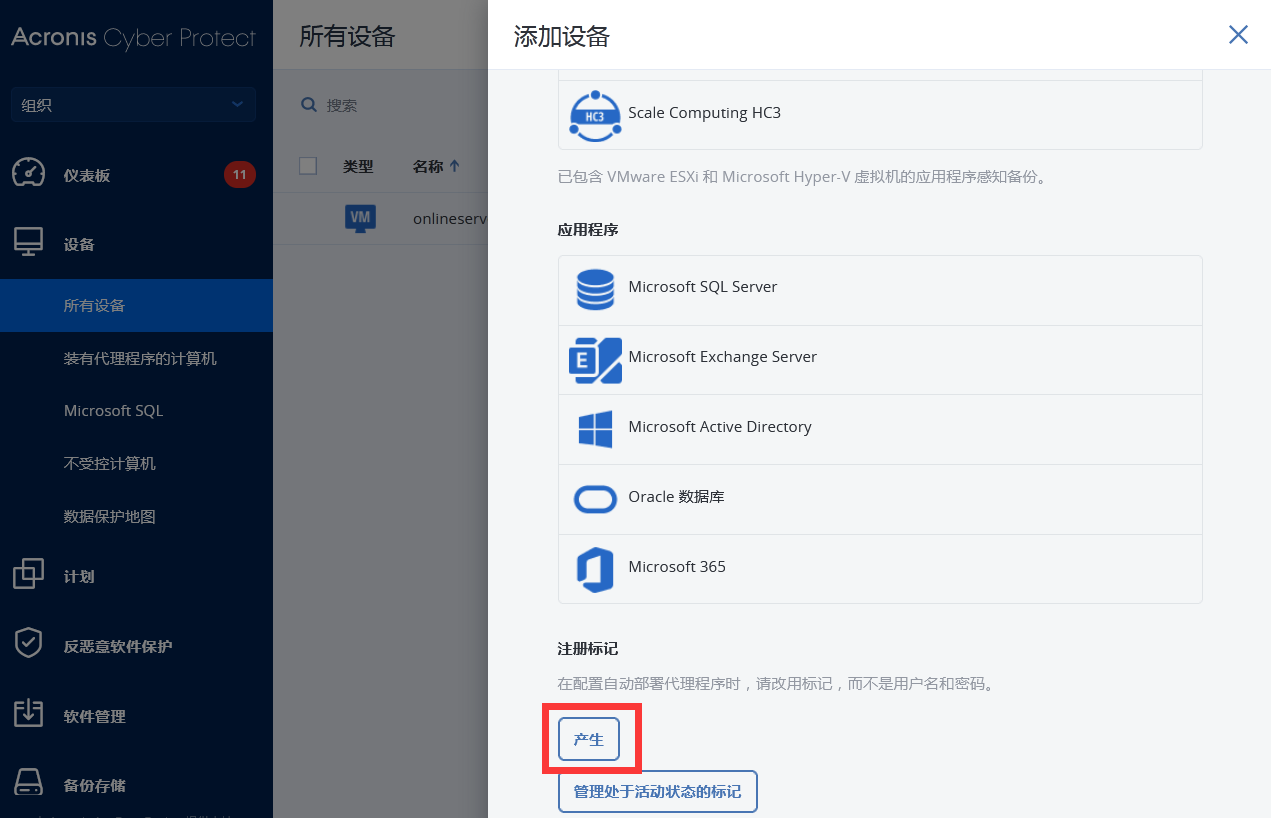Click the onlineserv device name cell

(x=450, y=218)
